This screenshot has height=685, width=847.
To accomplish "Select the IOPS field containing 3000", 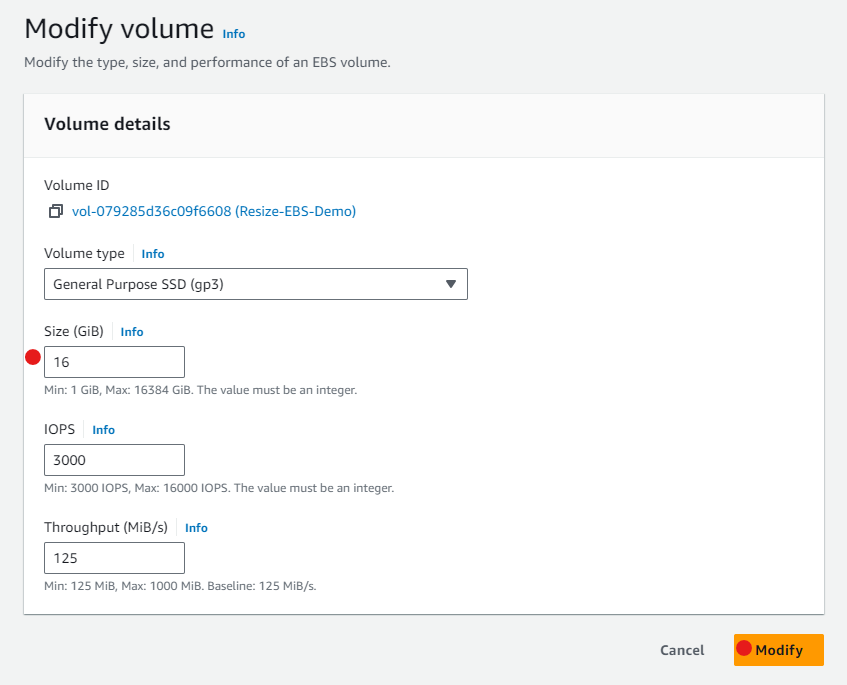I will click(115, 460).
